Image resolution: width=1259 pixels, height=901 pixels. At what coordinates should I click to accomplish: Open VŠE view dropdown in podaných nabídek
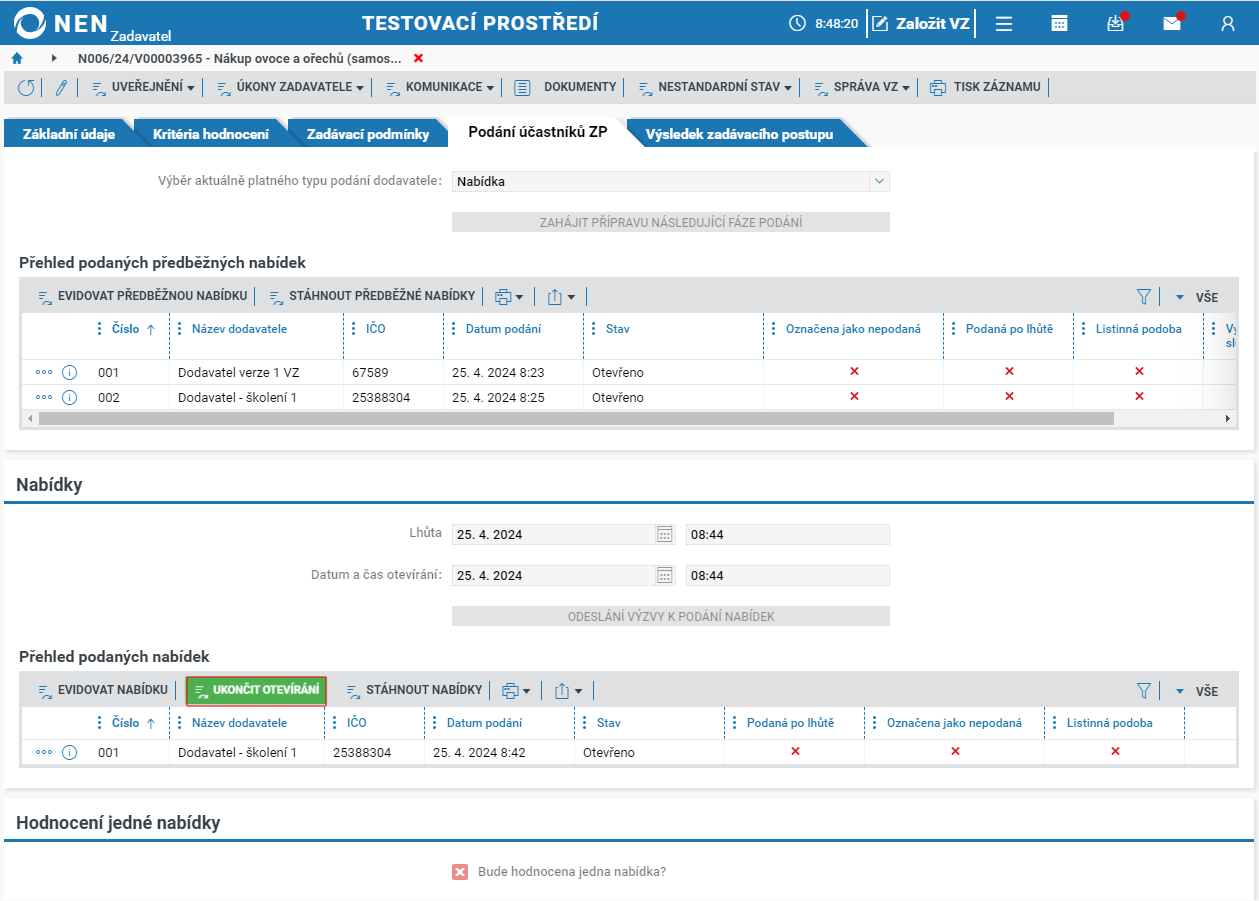pyautogui.click(x=1196, y=690)
